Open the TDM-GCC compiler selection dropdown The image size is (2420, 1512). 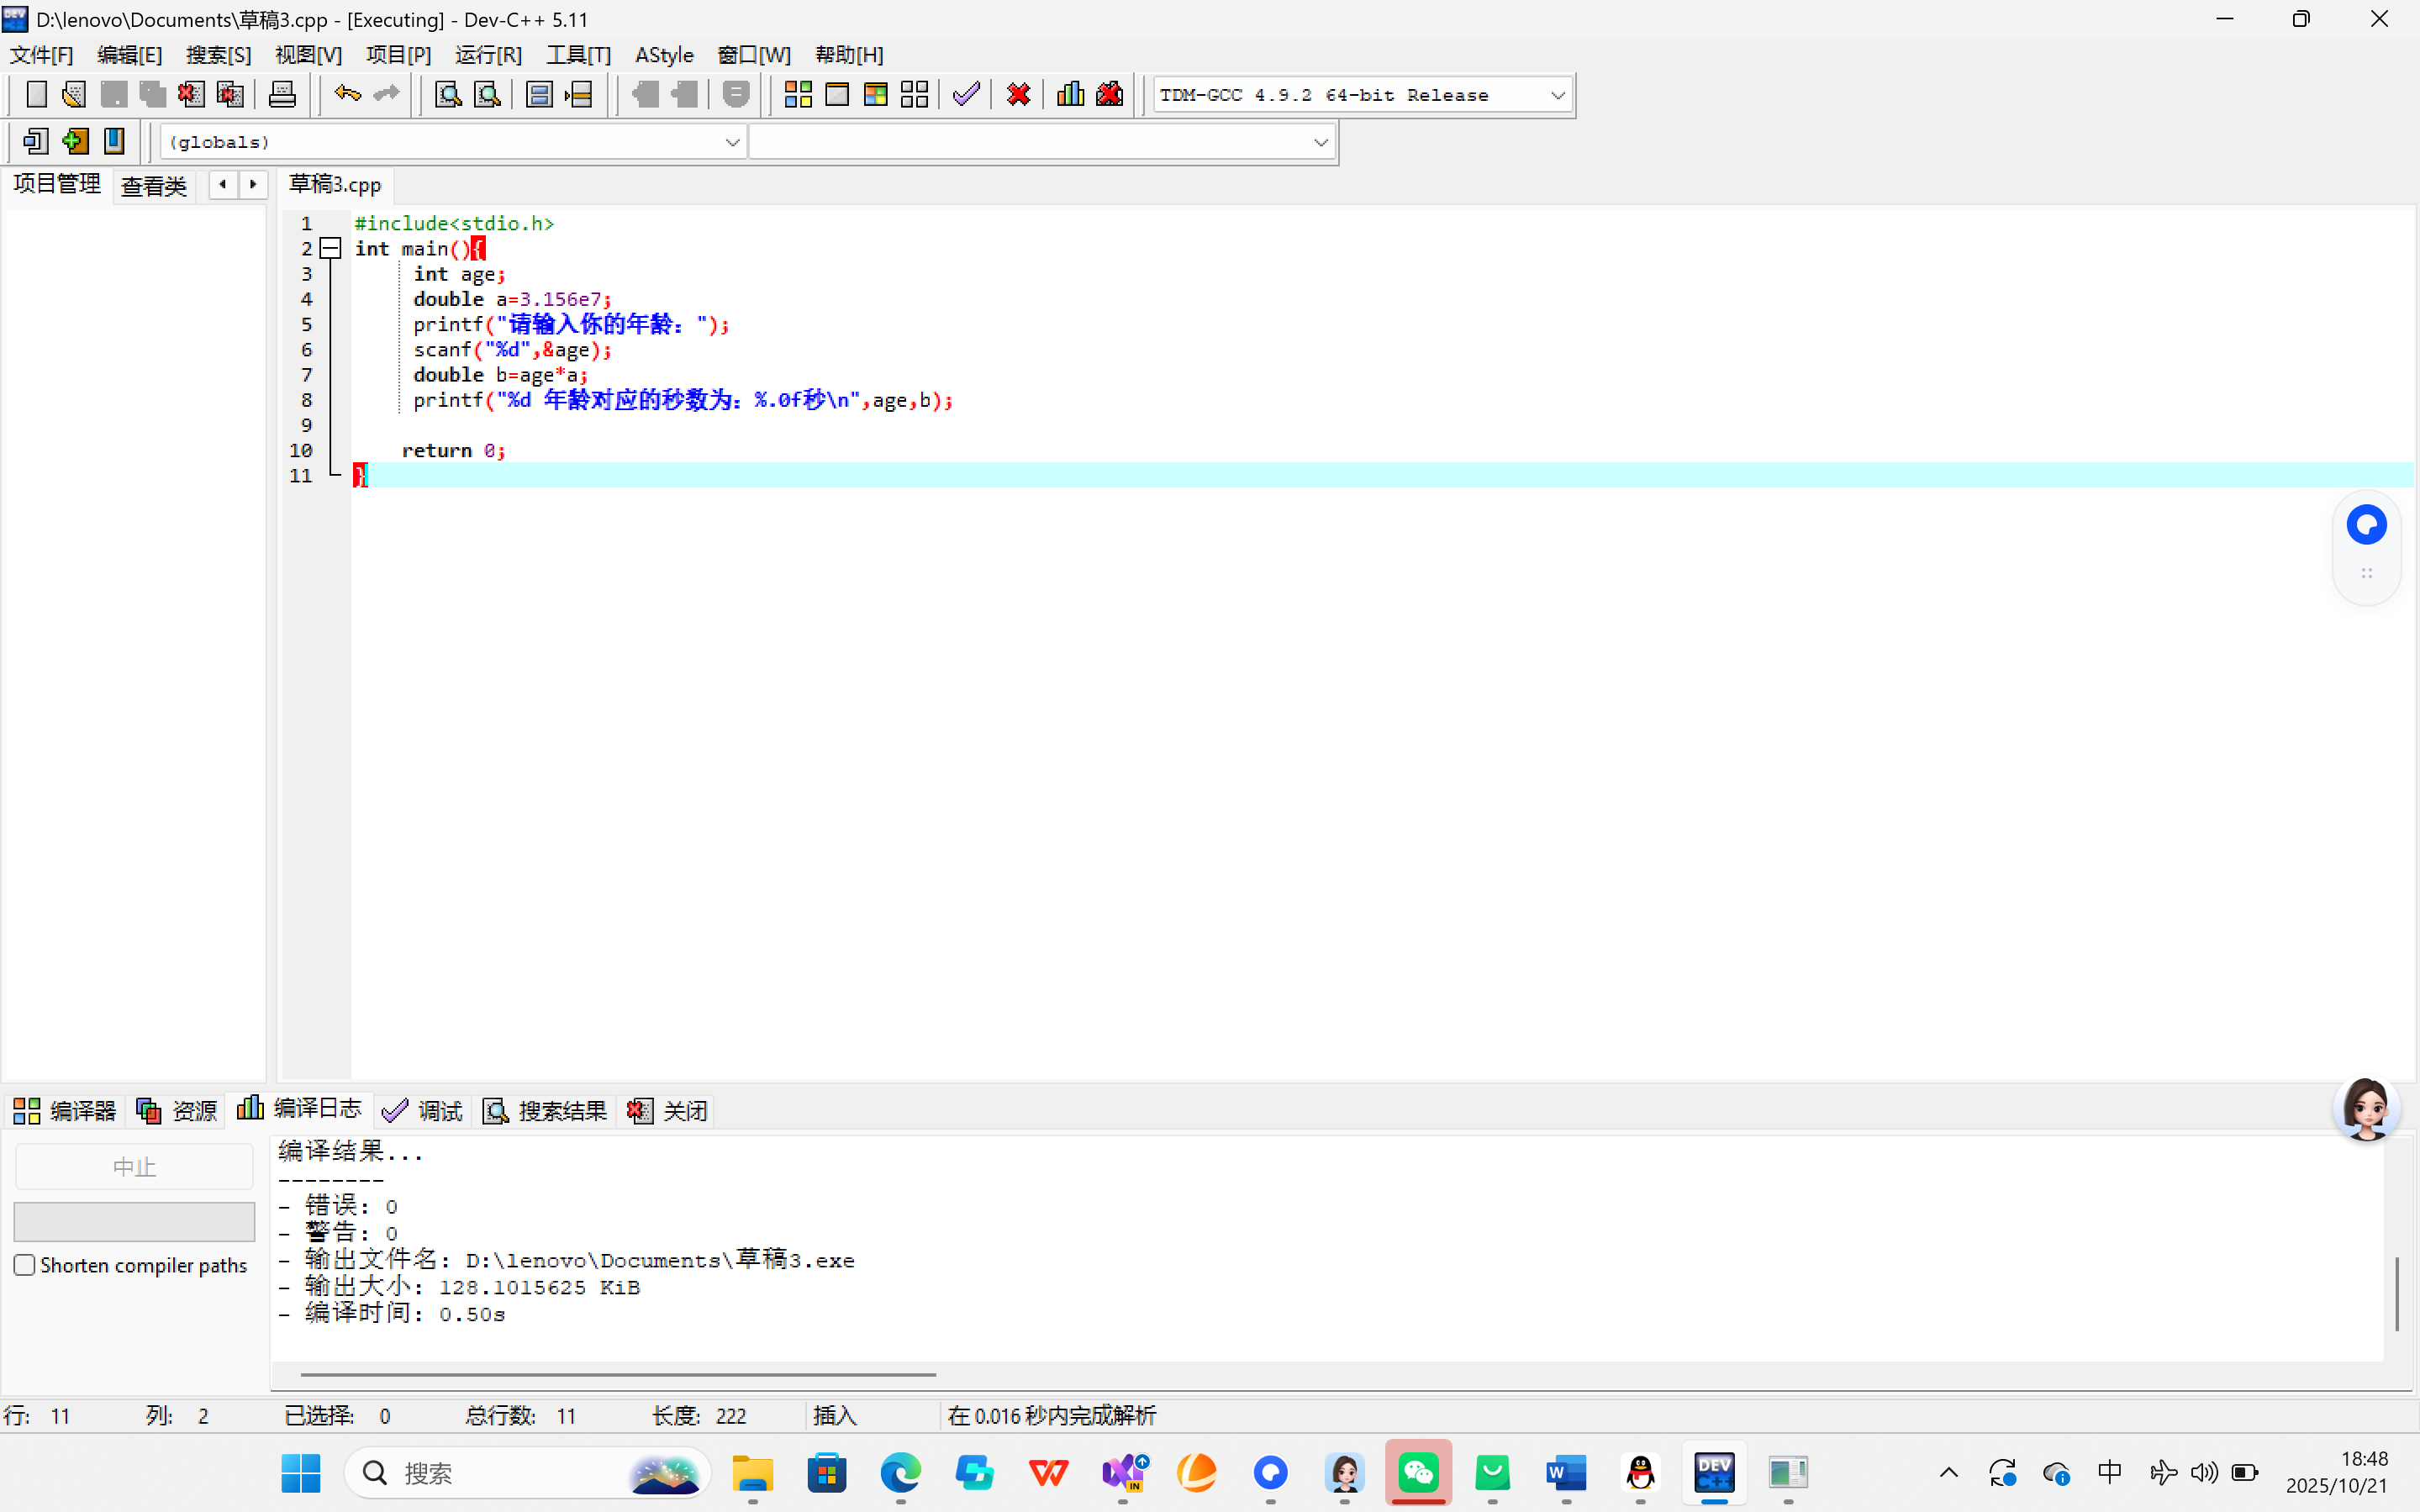coord(1557,95)
